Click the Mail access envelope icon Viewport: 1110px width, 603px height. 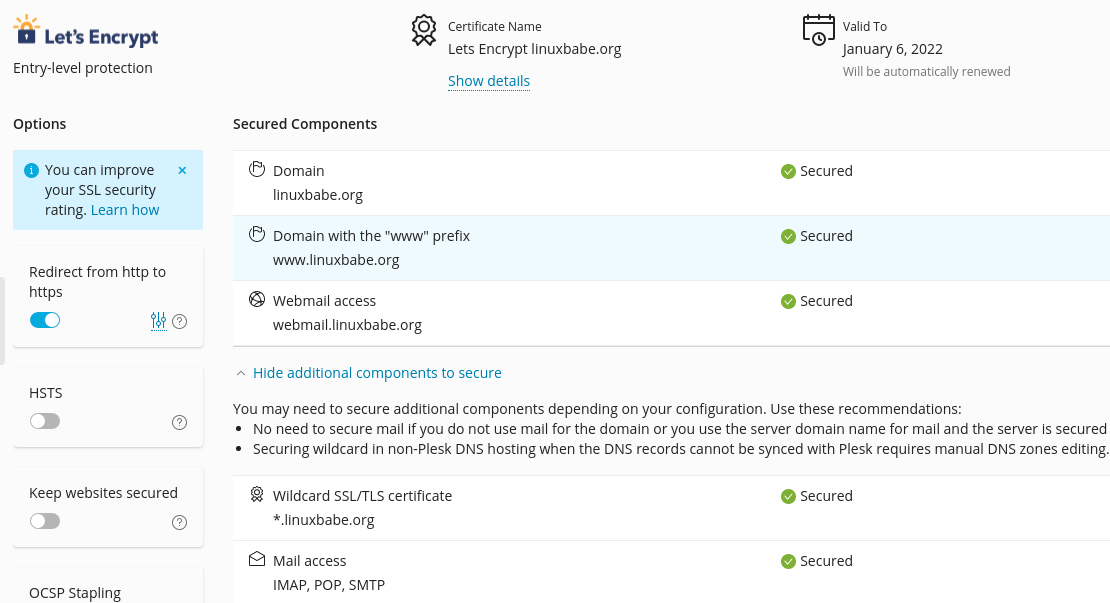(x=257, y=560)
